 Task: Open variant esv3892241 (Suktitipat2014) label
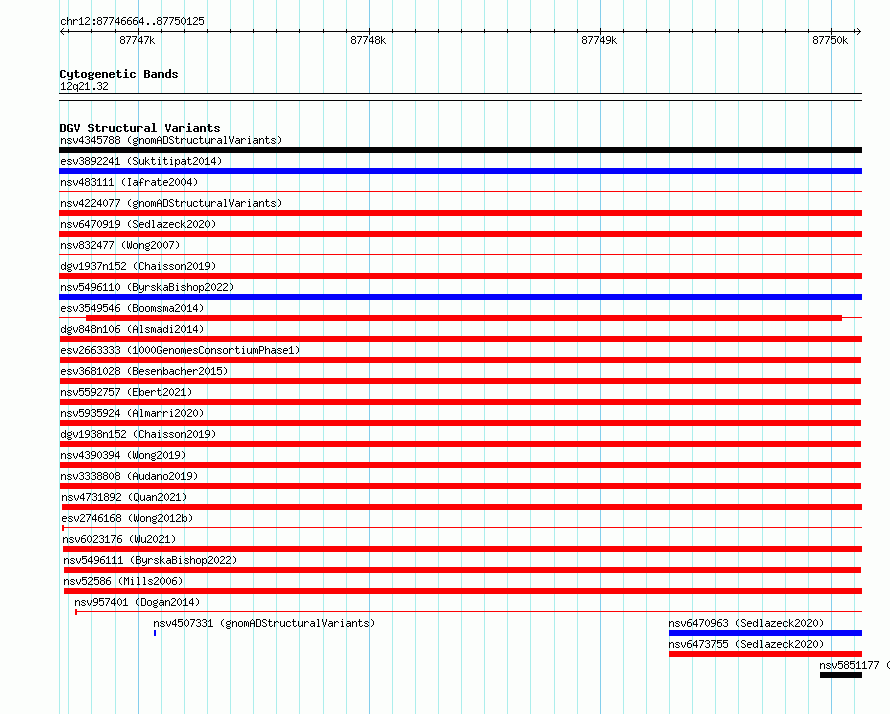[141, 161]
